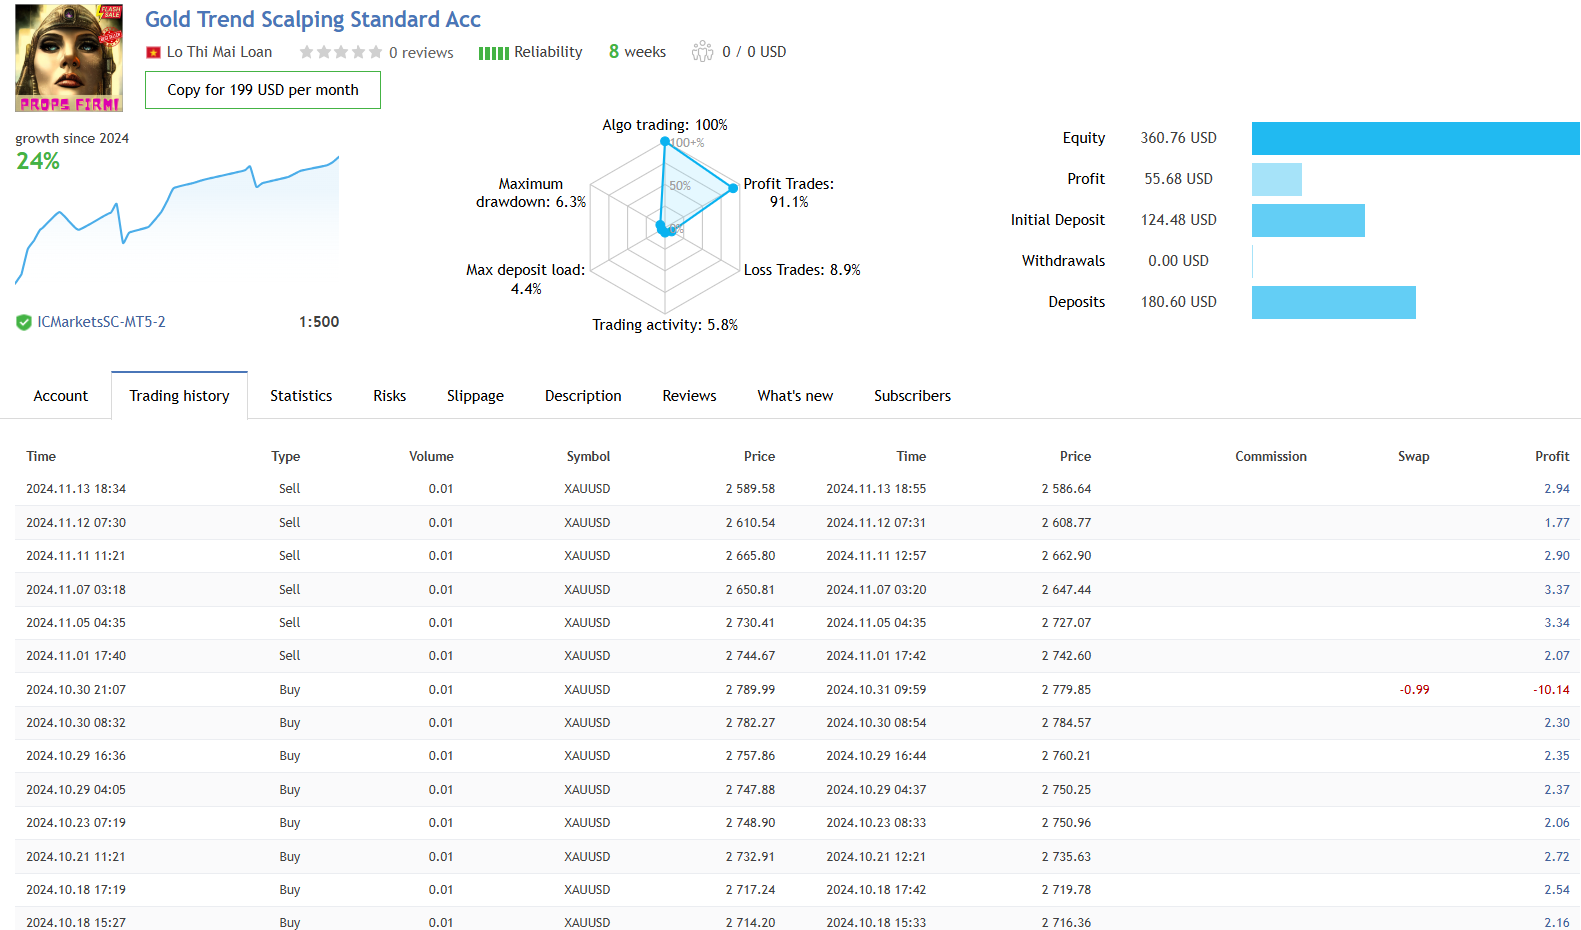This screenshot has width=1581, height=930.
Task: Click the subscribers people icon
Action: [702, 51]
